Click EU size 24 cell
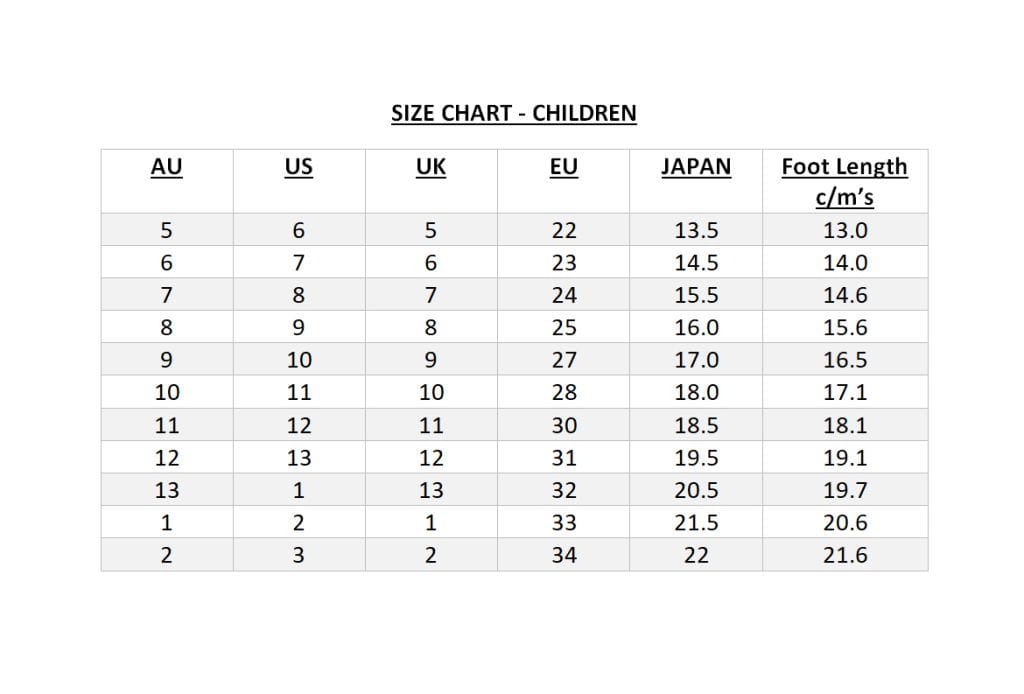 564,295
